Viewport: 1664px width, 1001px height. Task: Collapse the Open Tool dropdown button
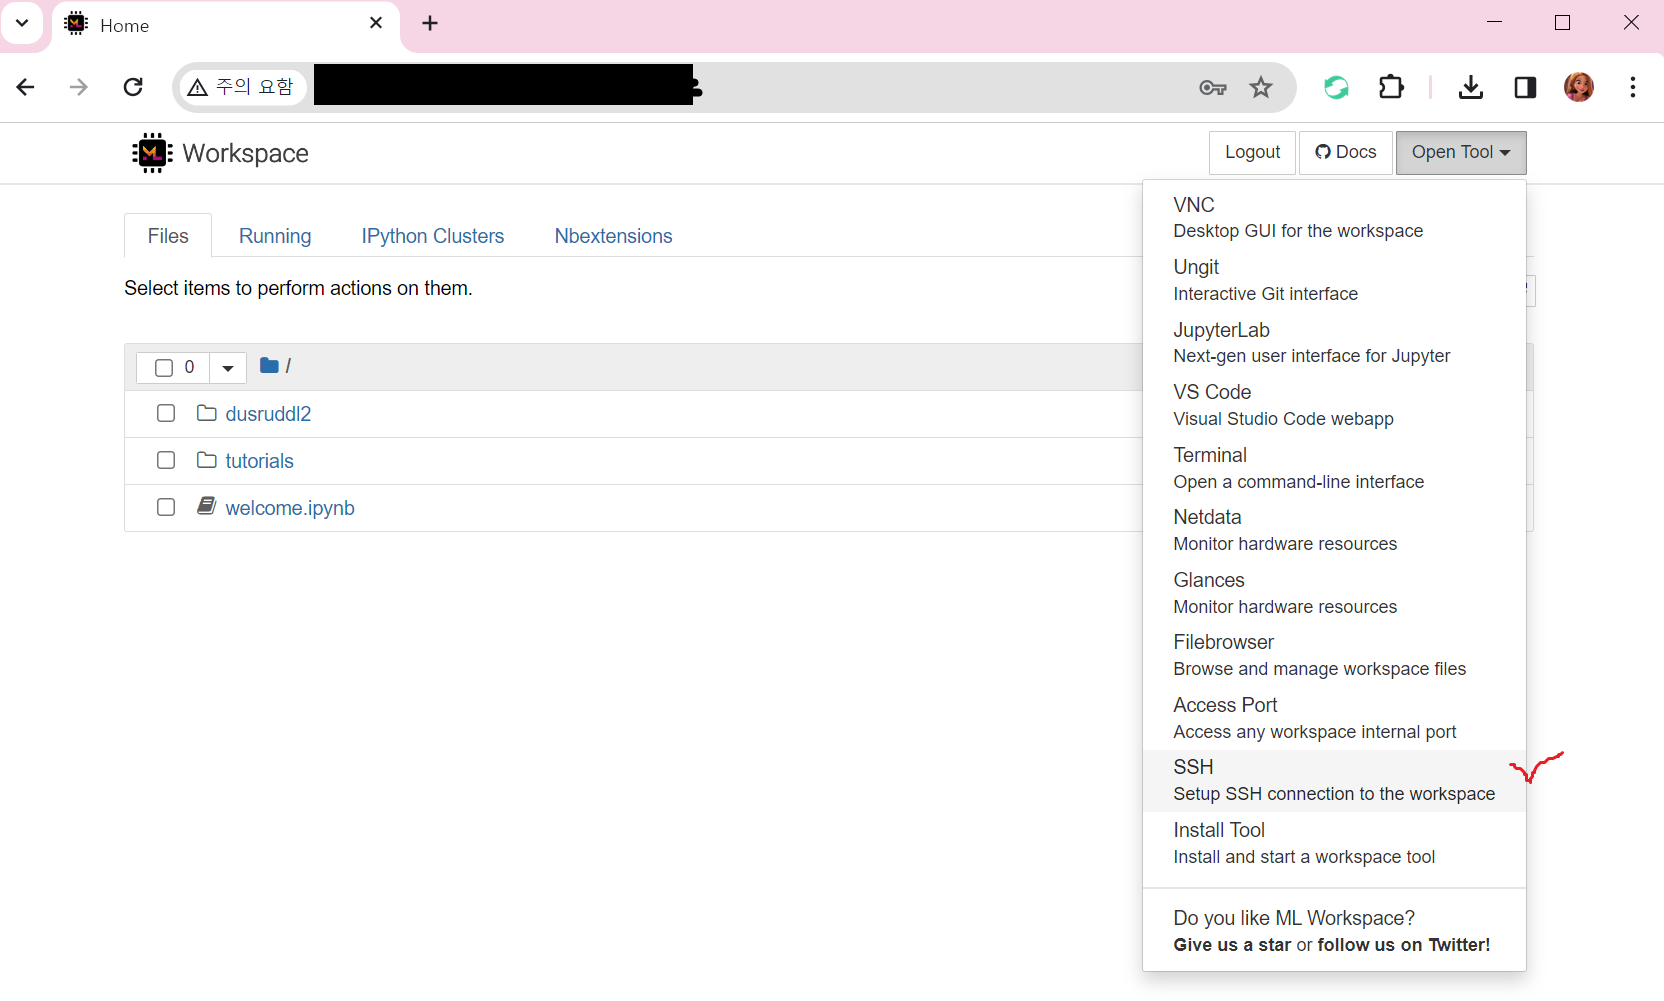click(x=1461, y=153)
